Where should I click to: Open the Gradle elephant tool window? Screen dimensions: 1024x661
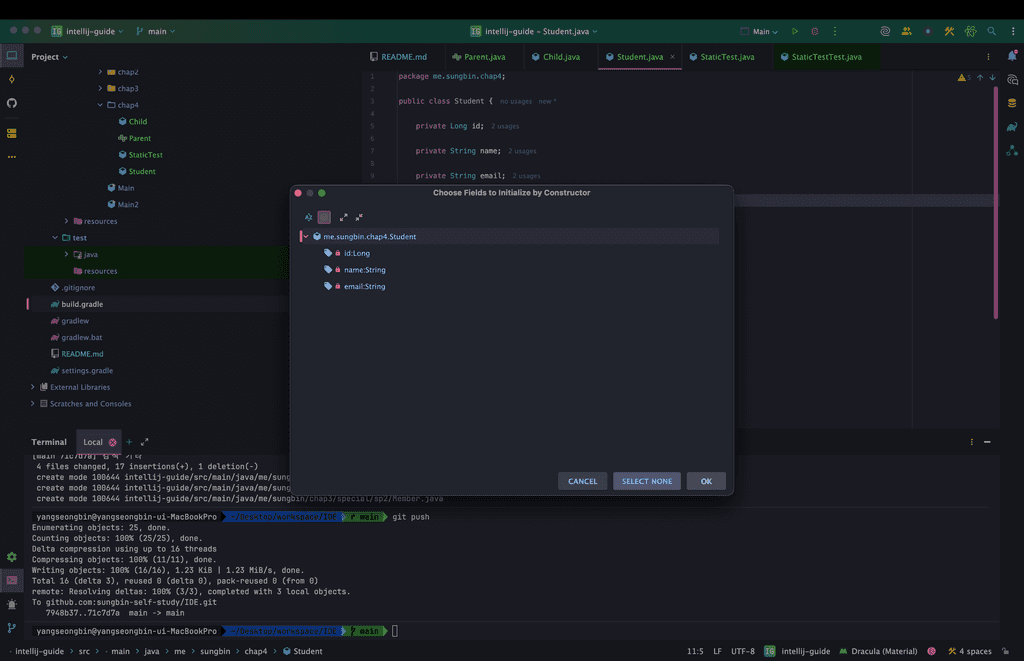click(x=1012, y=126)
